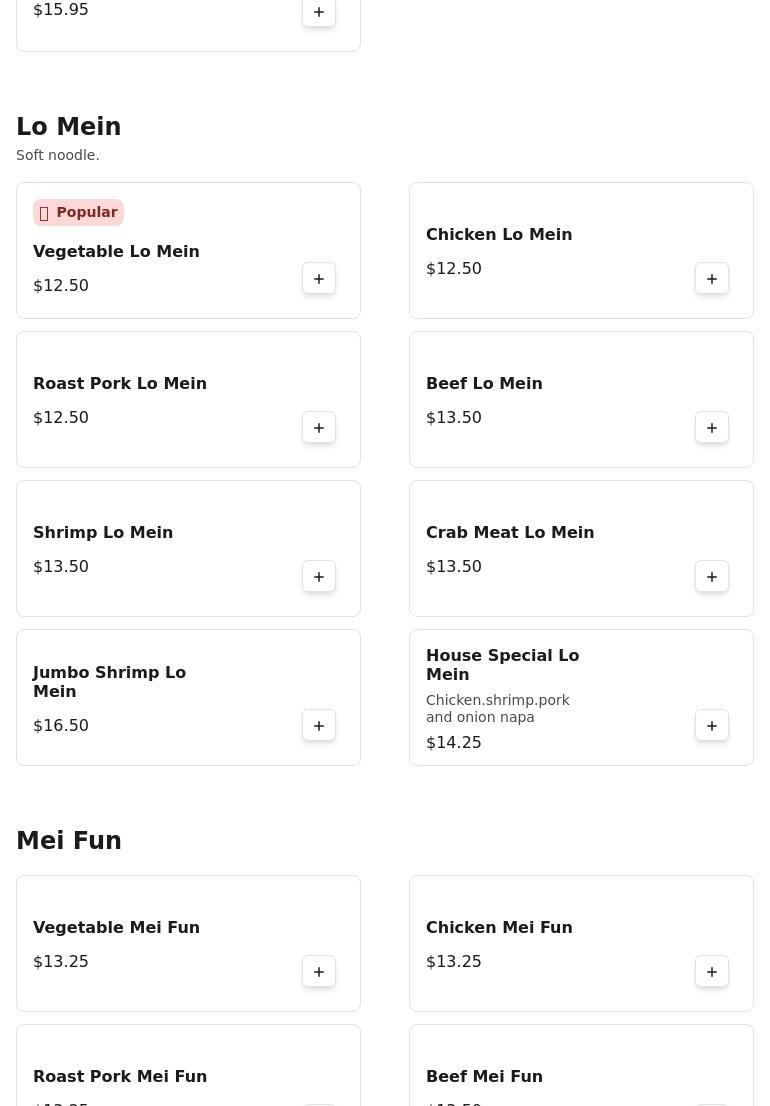View Jumbo Shrimp Lo Mein details
The width and height of the screenshot is (770, 1106).
click(x=109, y=682)
